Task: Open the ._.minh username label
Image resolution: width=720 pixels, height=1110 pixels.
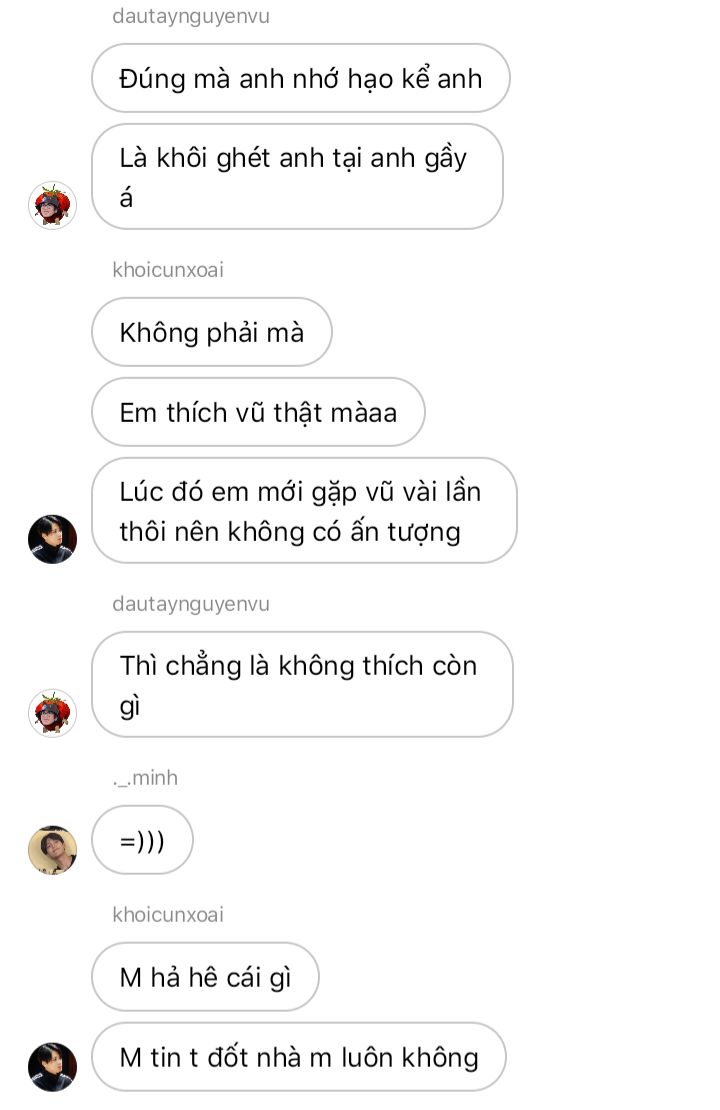Action: point(145,777)
